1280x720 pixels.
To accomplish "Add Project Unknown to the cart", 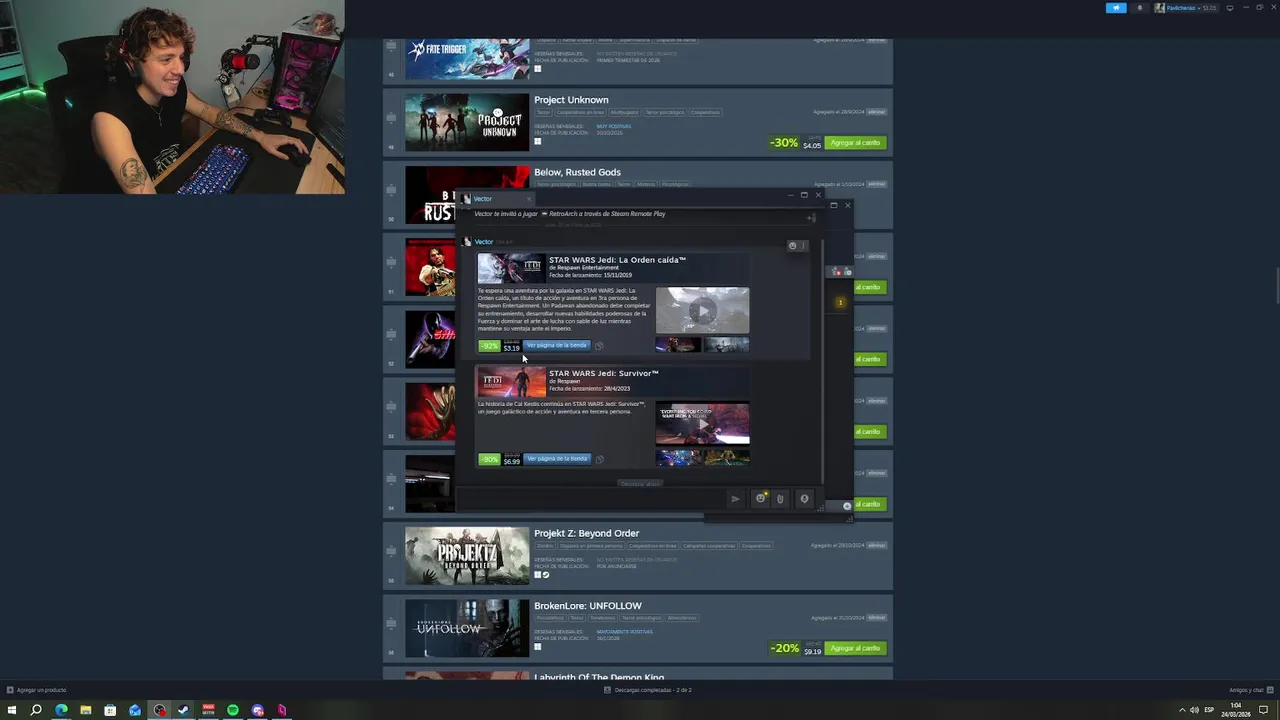I will [855, 143].
